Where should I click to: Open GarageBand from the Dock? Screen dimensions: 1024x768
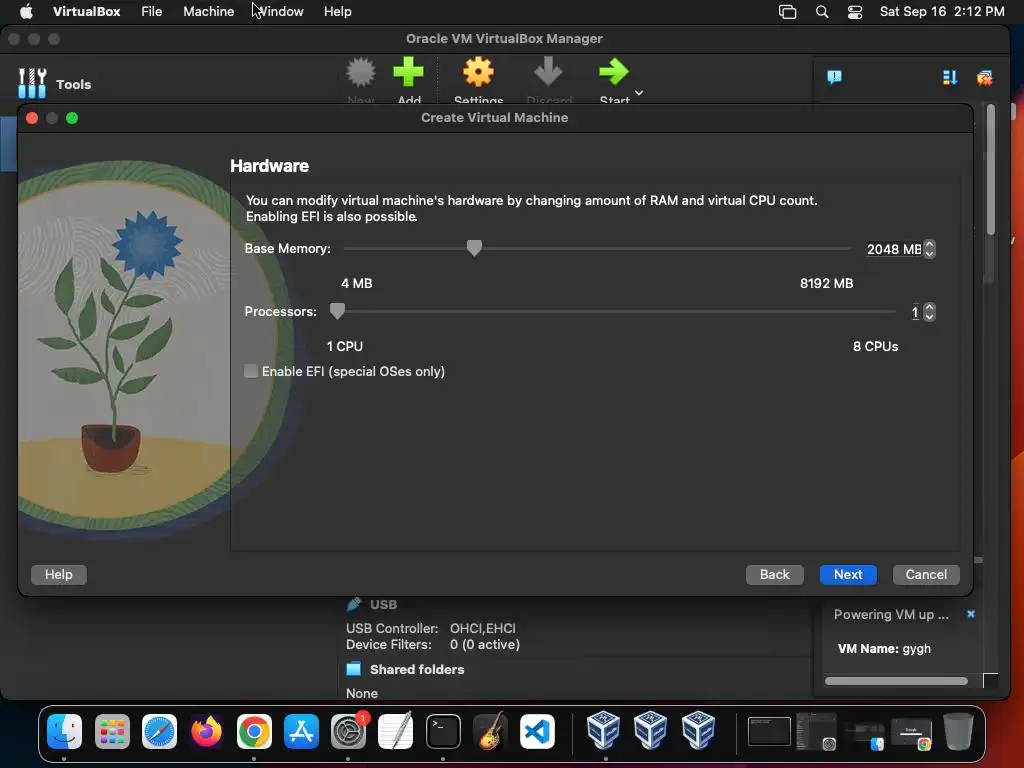(x=490, y=731)
